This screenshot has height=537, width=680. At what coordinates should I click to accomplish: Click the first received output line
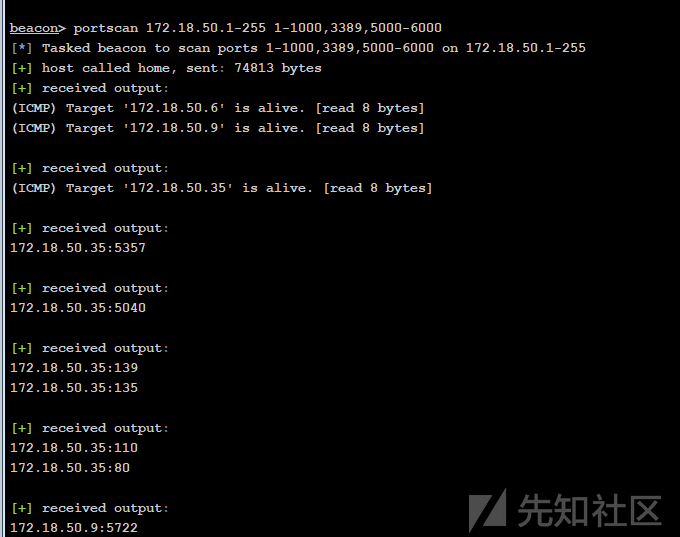pyautogui.click(x=90, y=88)
